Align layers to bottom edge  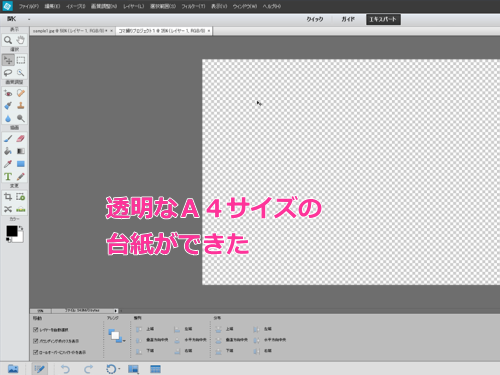(x=145, y=351)
